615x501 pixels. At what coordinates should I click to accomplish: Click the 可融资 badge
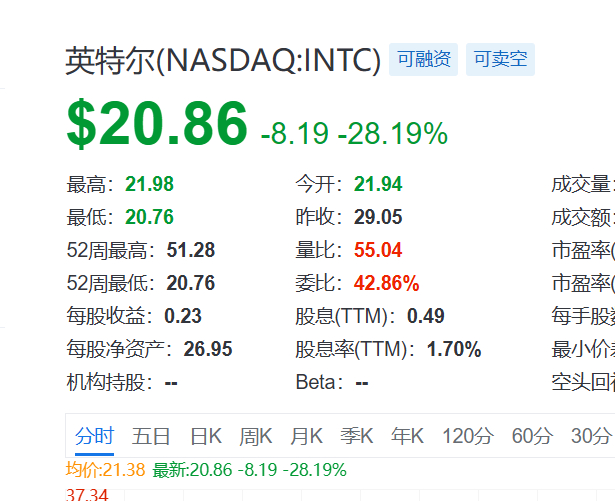coord(423,60)
